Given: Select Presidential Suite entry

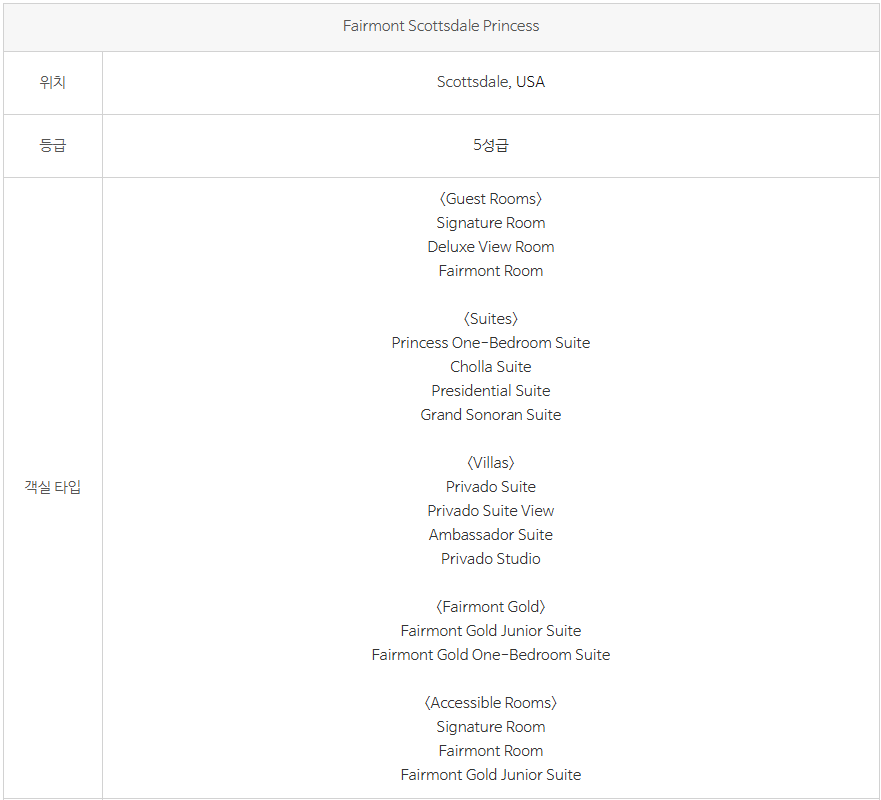Looking at the screenshot, I should point(491,390).
